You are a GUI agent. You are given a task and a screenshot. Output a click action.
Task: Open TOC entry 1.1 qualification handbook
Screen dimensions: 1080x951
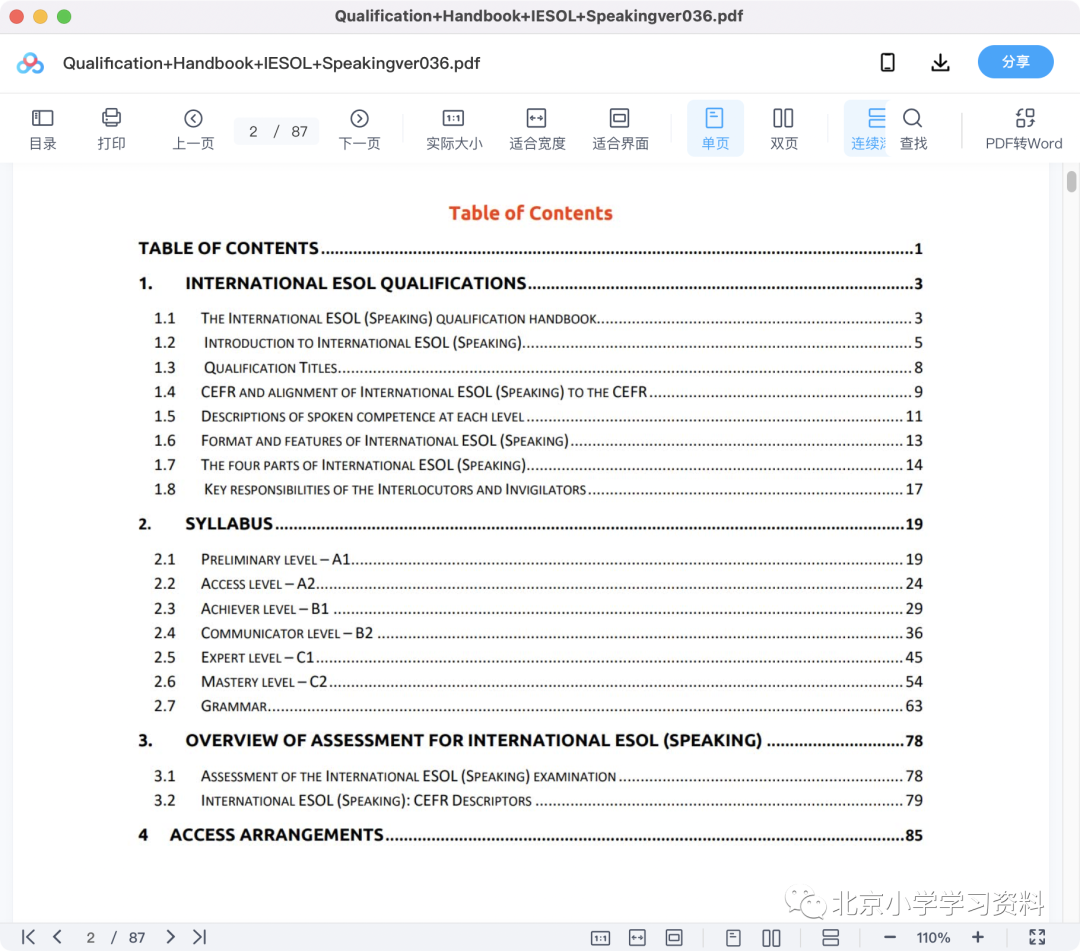coord(538,318)
